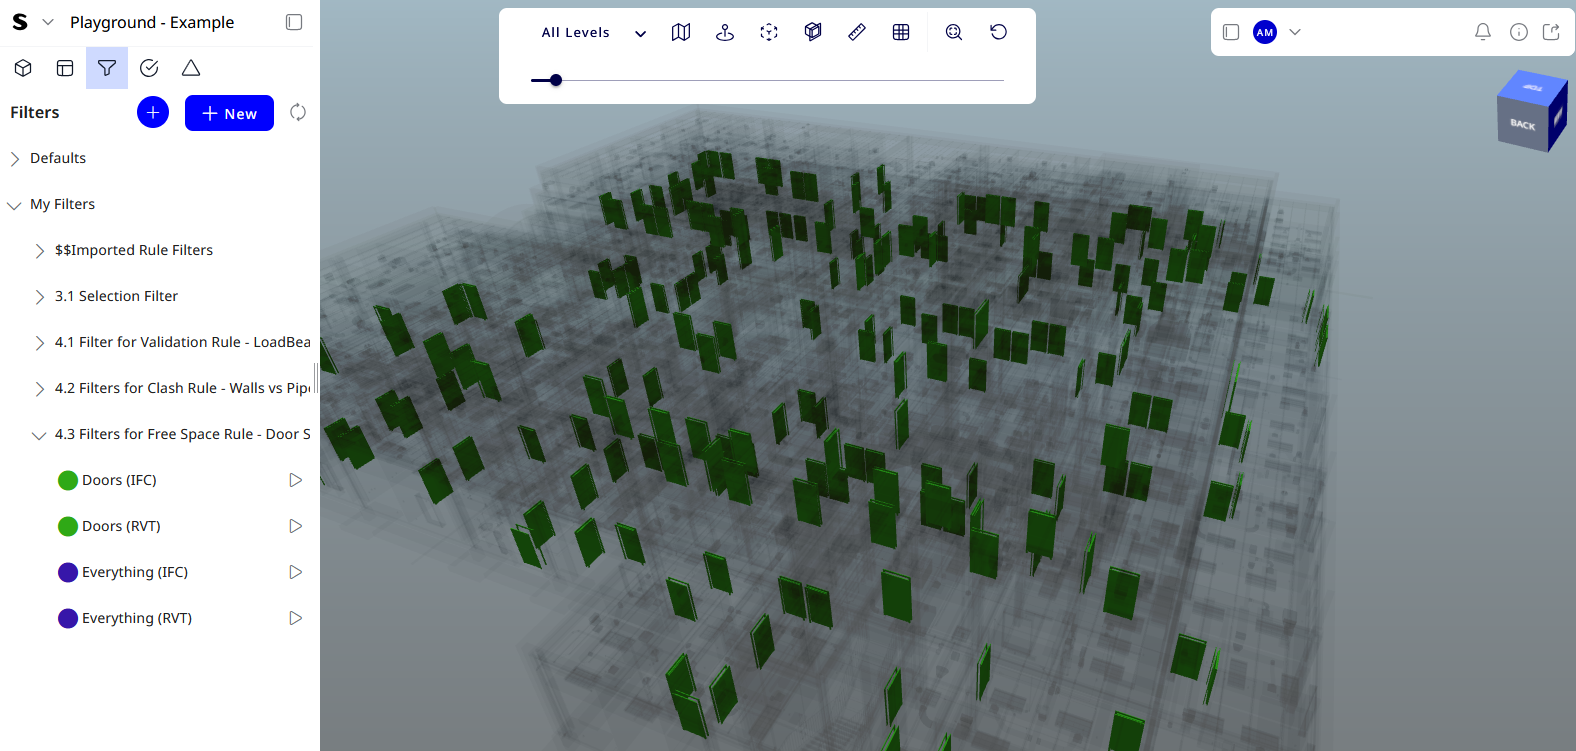The height and width of the screenshot is (751, 1576).
Task: Click the purple swatch beside Everything (RVT)
Action: tap(68, 619)
